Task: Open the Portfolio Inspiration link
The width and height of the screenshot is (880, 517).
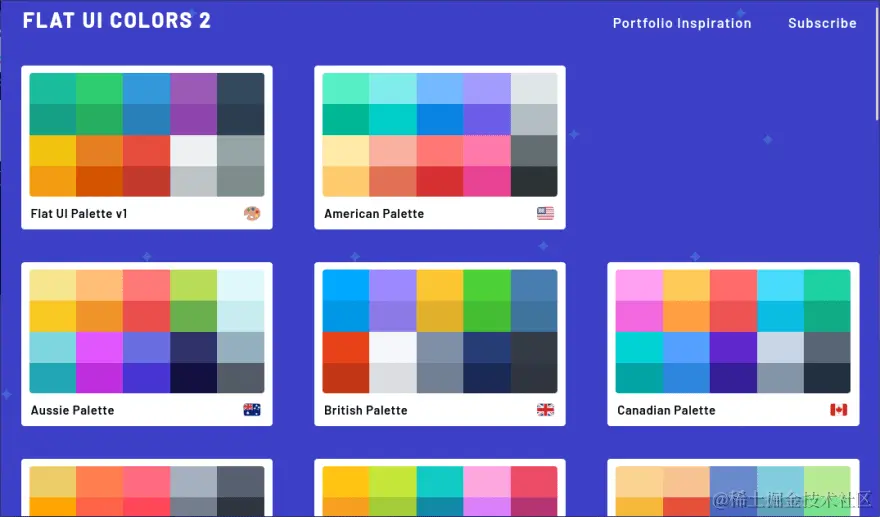Action: coord(682,23)
